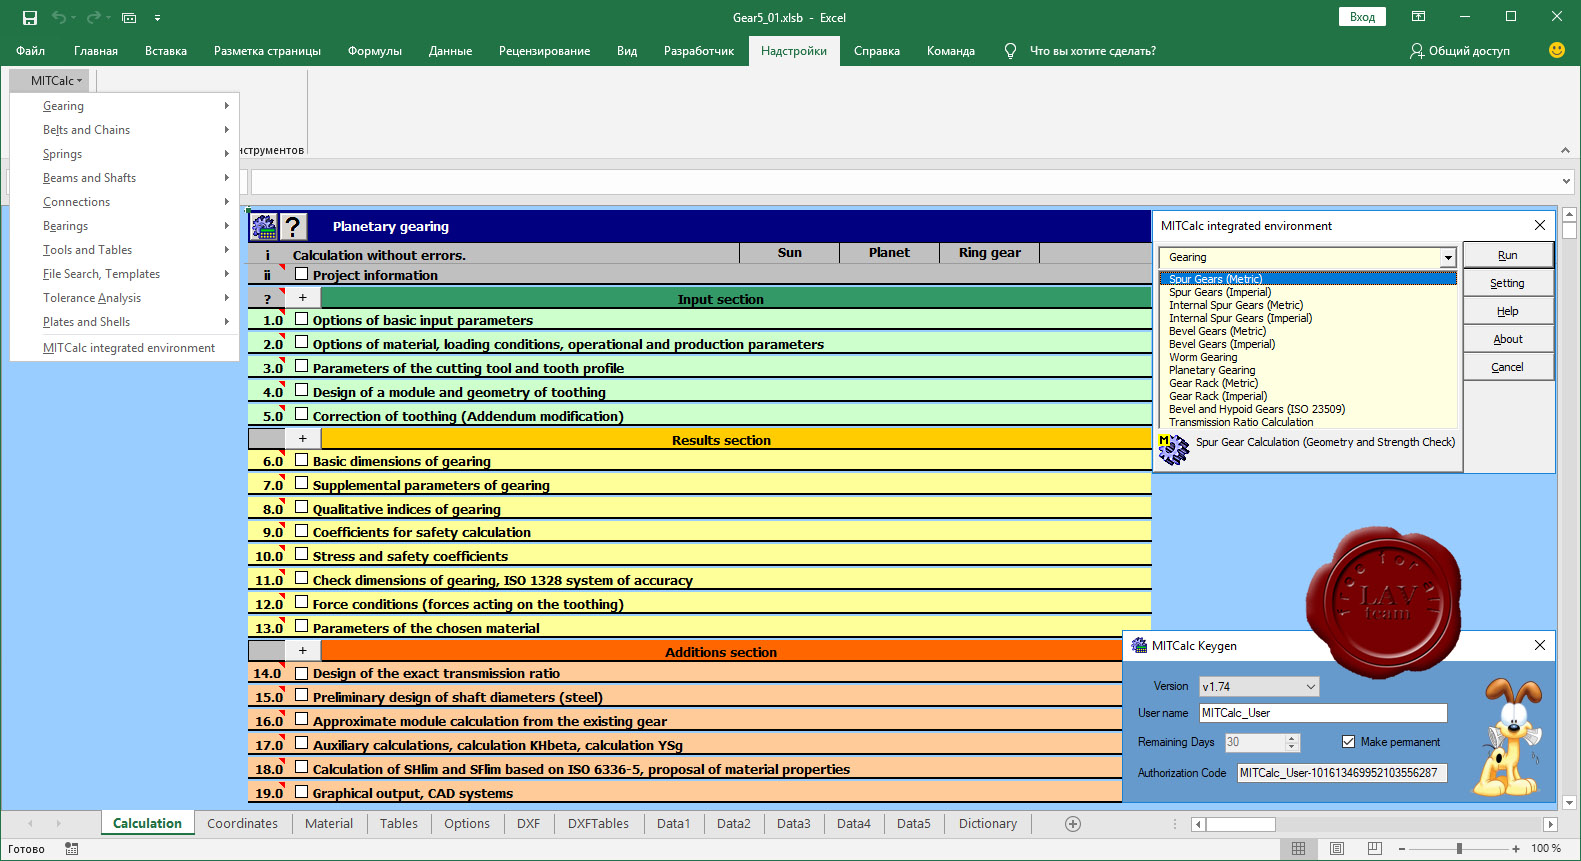Image resolution: width=1581 pixels, height=861 pixels.
Task: Tick the Parameters of the cutting tool checkbox
Action: coord(301,367)
